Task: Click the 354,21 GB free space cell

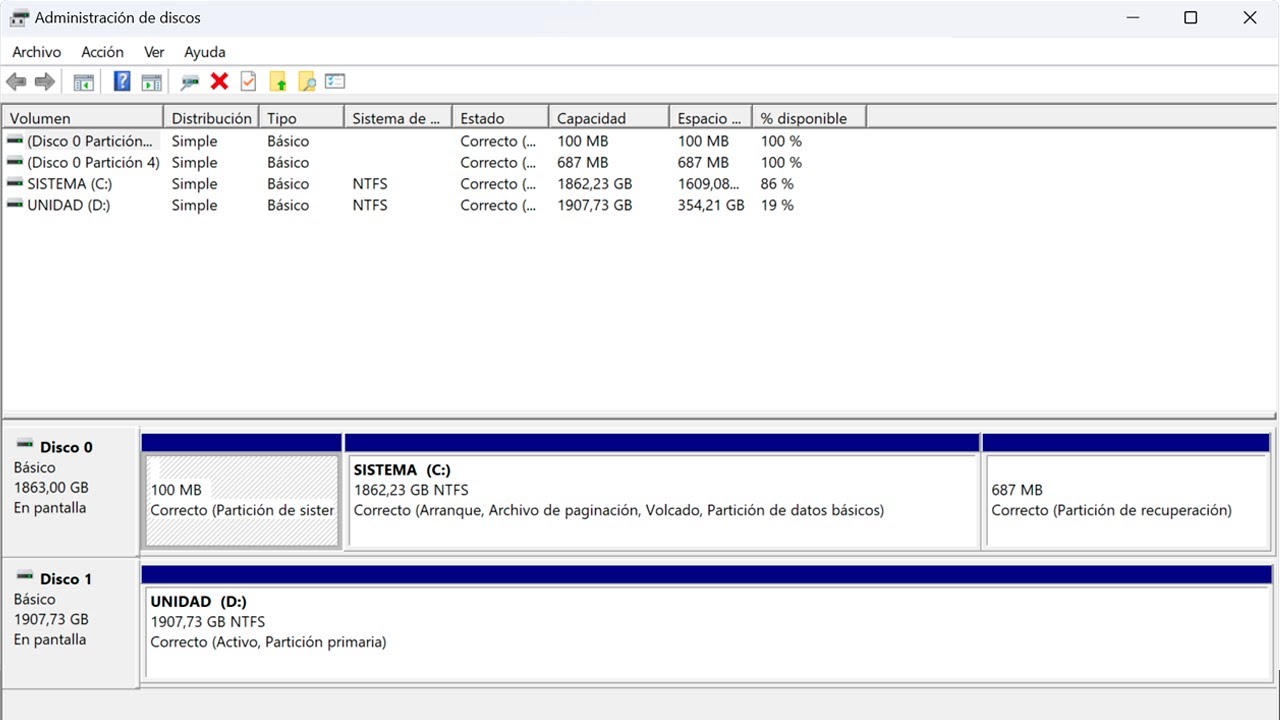Action: pyautogui.click(x=711, y=205)
